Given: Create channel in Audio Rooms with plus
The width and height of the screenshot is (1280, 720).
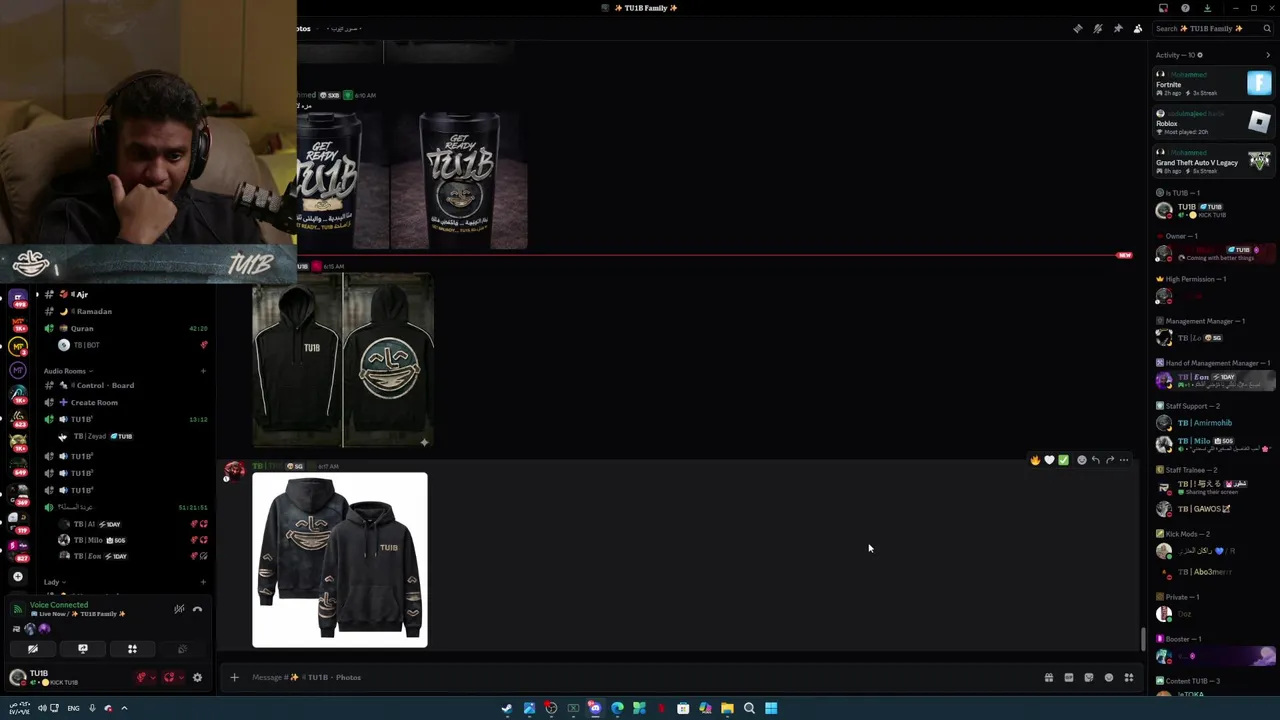Looking at the screenshot, I should pyautogui.click(x=203, y=371).
